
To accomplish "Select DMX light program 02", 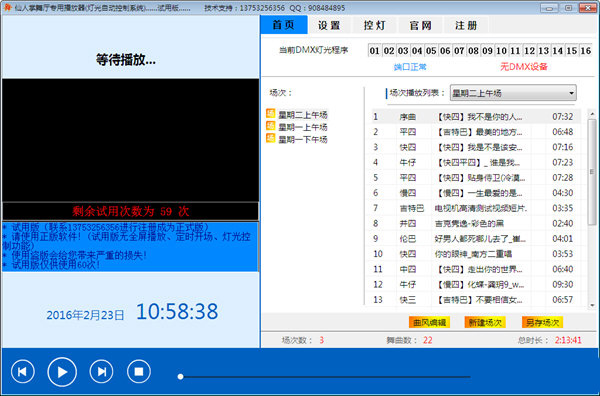I will coord(389,51).
